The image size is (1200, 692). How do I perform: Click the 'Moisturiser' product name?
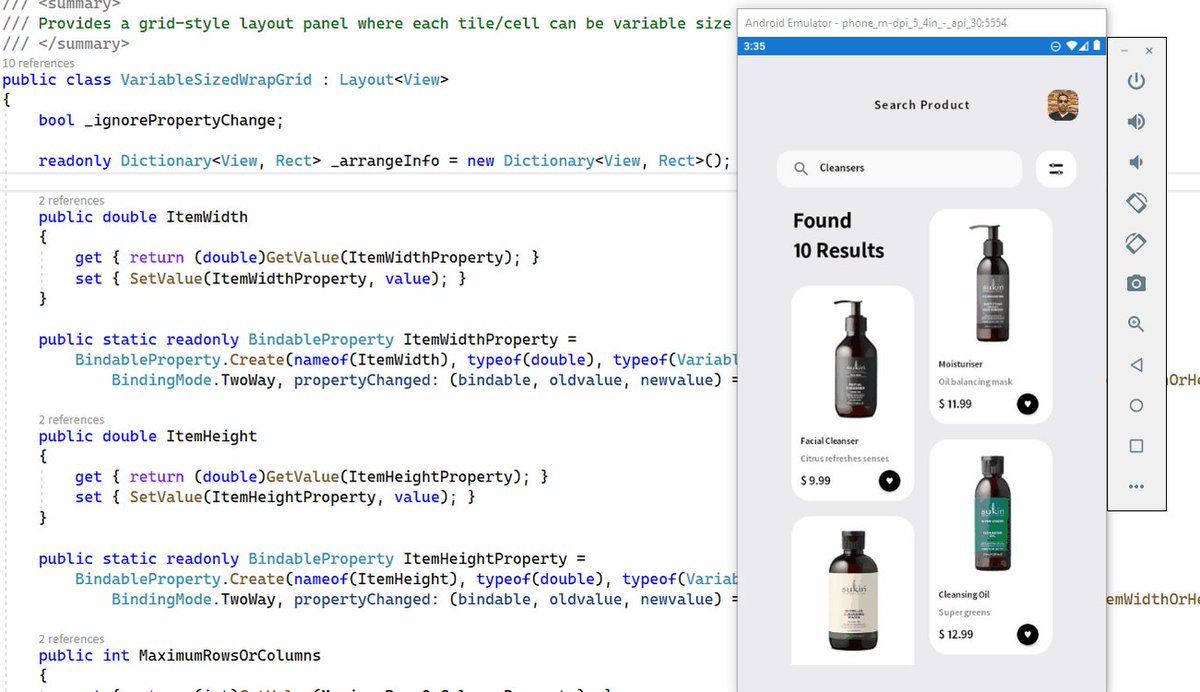click(960, 364)
